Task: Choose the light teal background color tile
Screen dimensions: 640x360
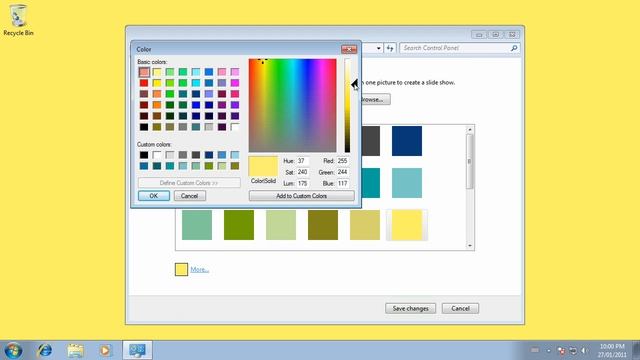Action: coord(407,183)
